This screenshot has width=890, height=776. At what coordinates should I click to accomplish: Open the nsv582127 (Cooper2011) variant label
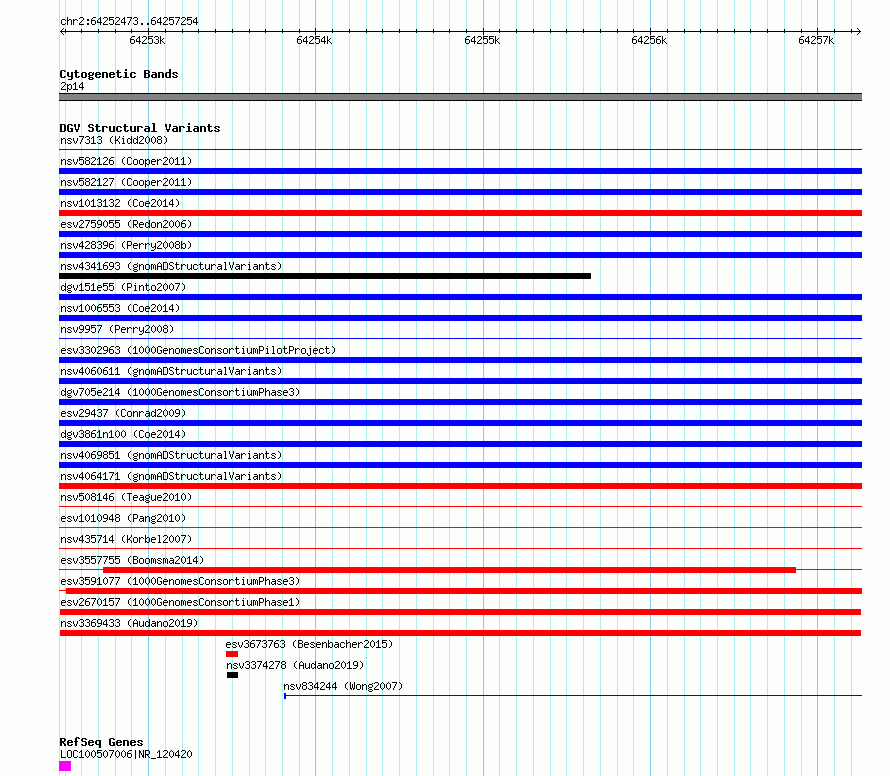point(126,182)
